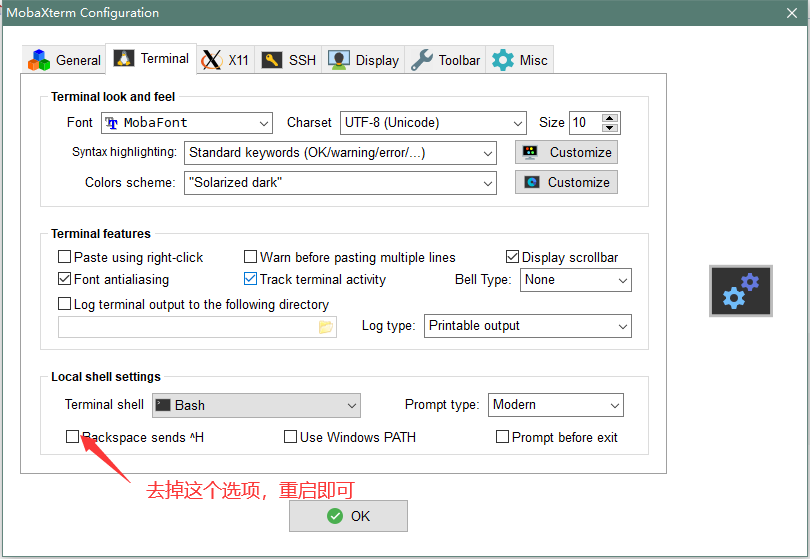Screen dimensions: 810x559
Task: Click the green checkmark on OK
Action: [335, 516]
